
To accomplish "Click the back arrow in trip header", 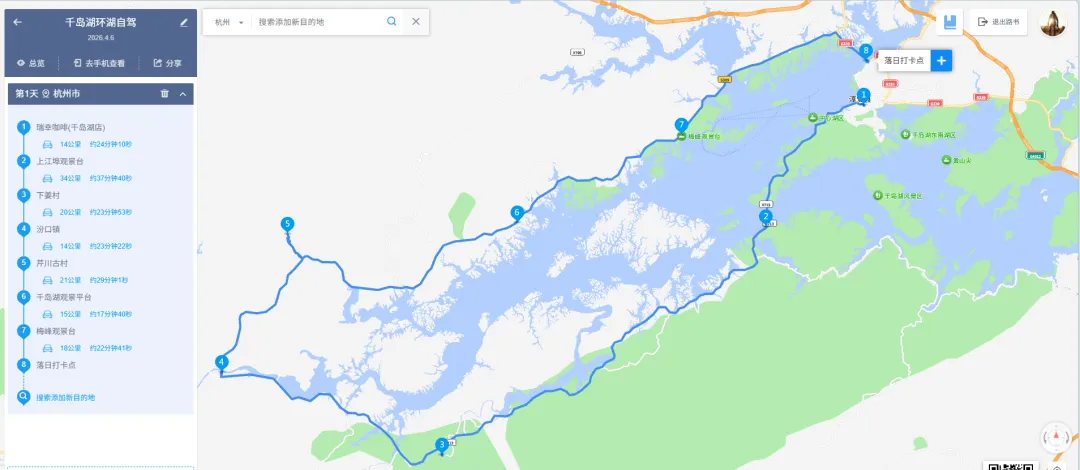I will click(x=18, y=22).
